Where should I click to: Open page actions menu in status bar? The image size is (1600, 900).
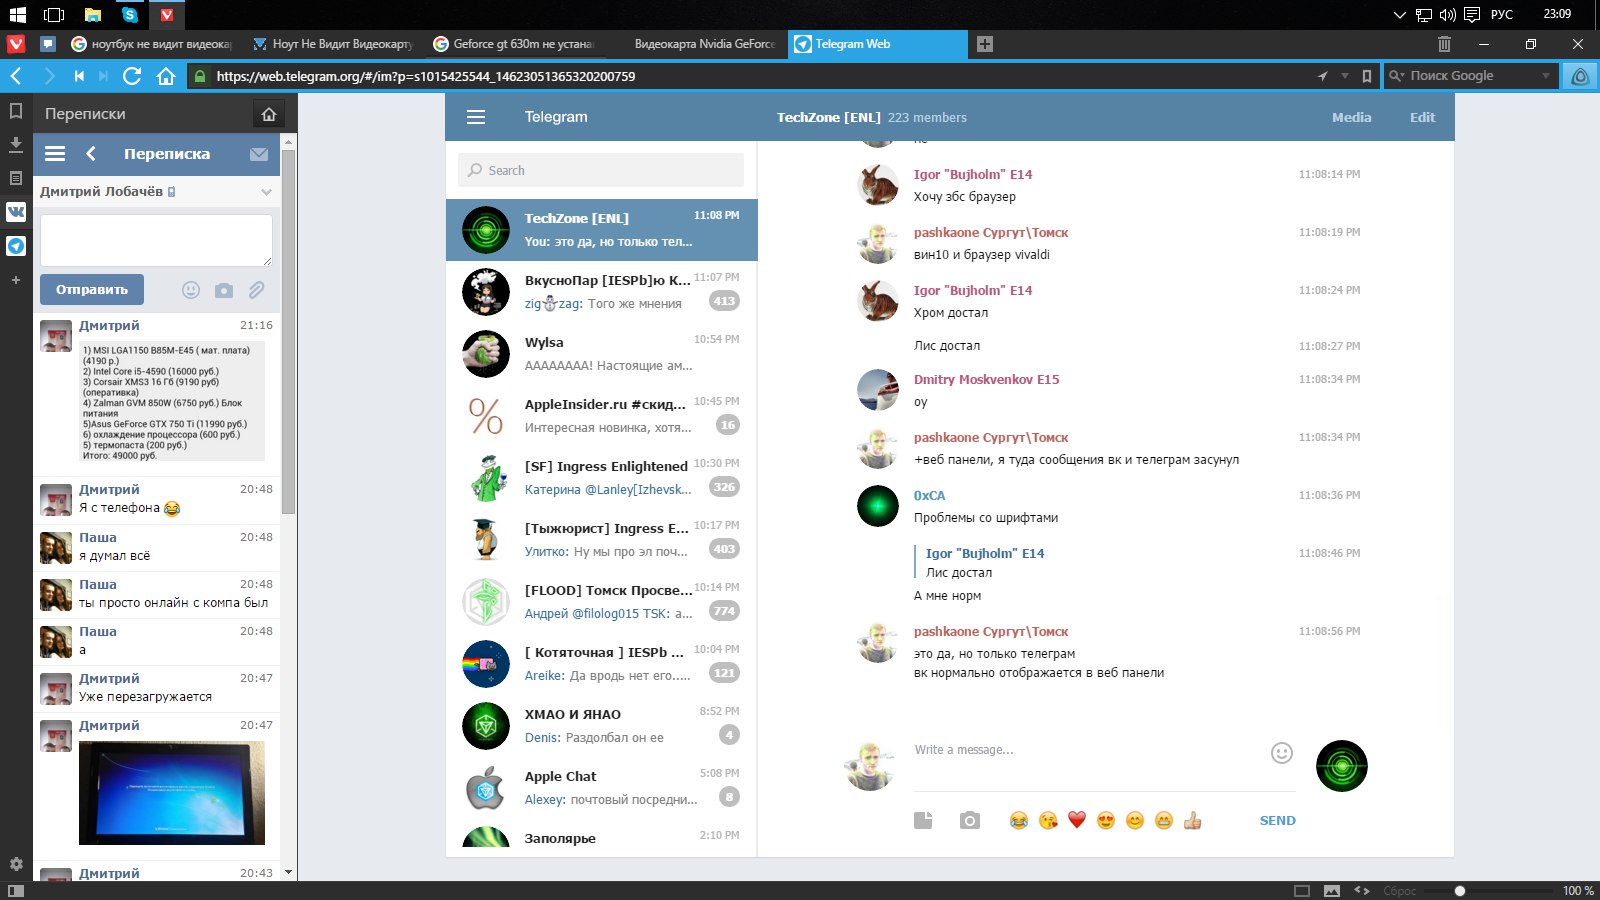pos(1362,890)
